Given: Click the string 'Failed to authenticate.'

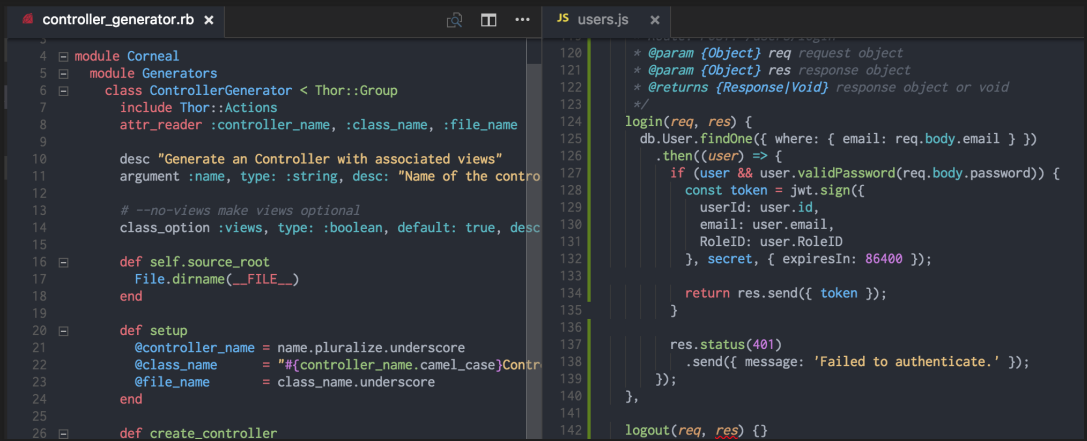Looking at the screenshot, I should tap(907, 362).
